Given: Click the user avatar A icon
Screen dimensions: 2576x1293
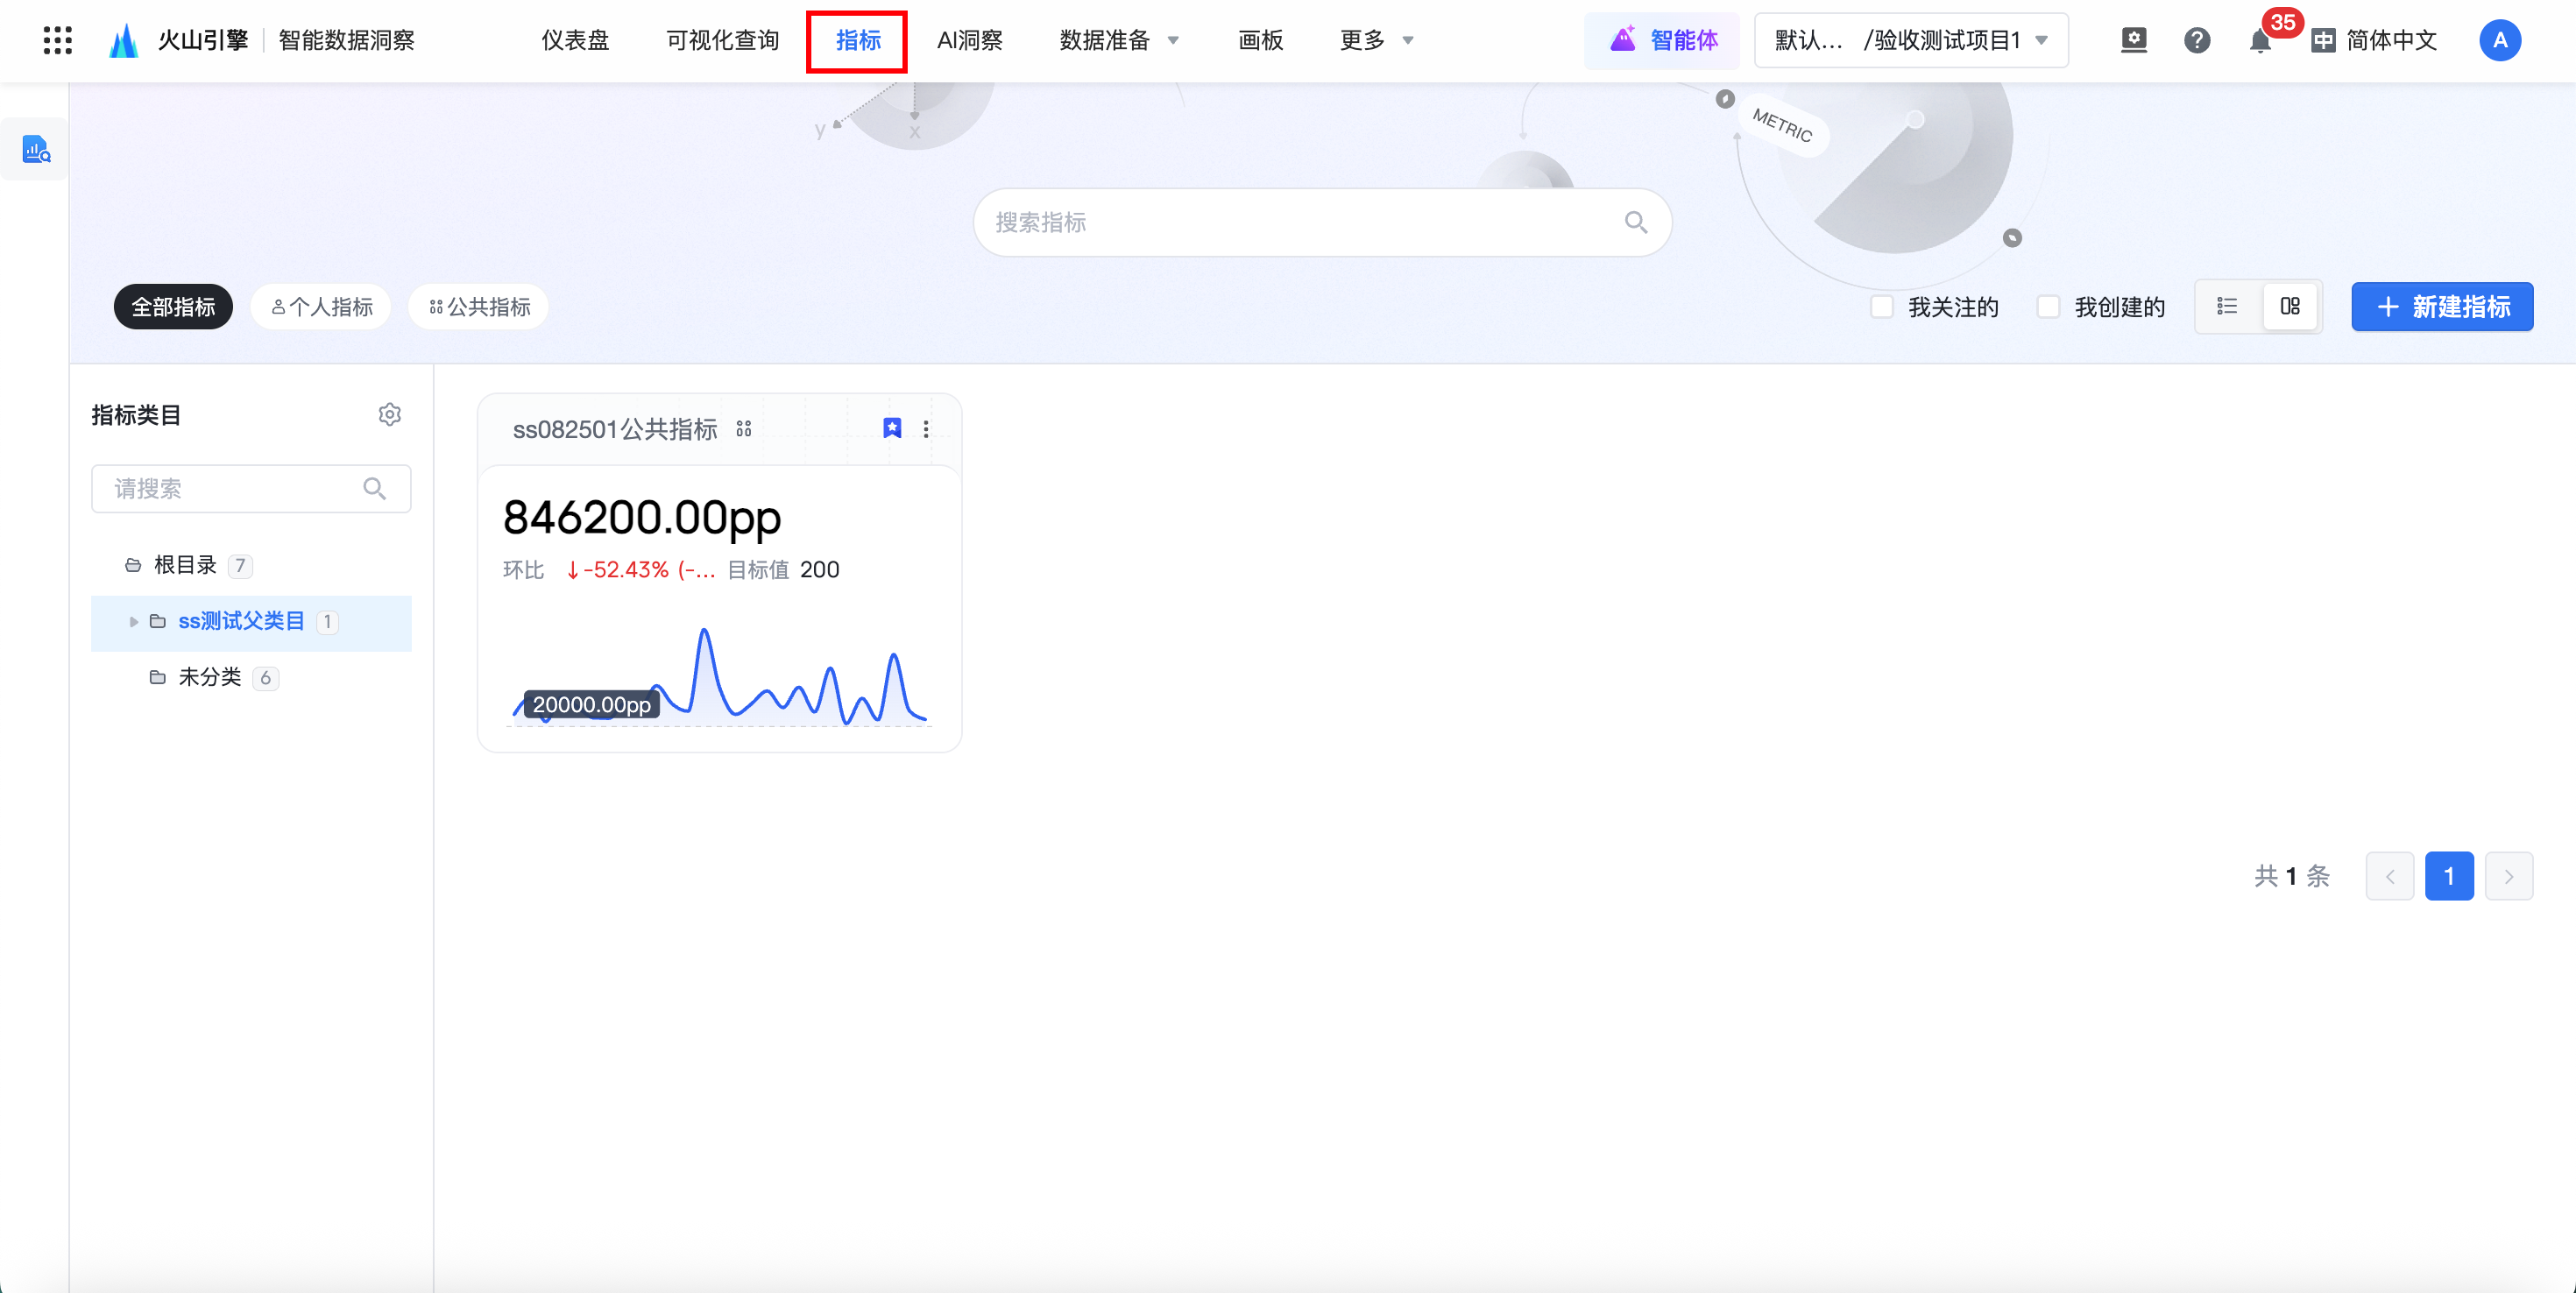Looking at the screenshot, I should point(2499,40).
